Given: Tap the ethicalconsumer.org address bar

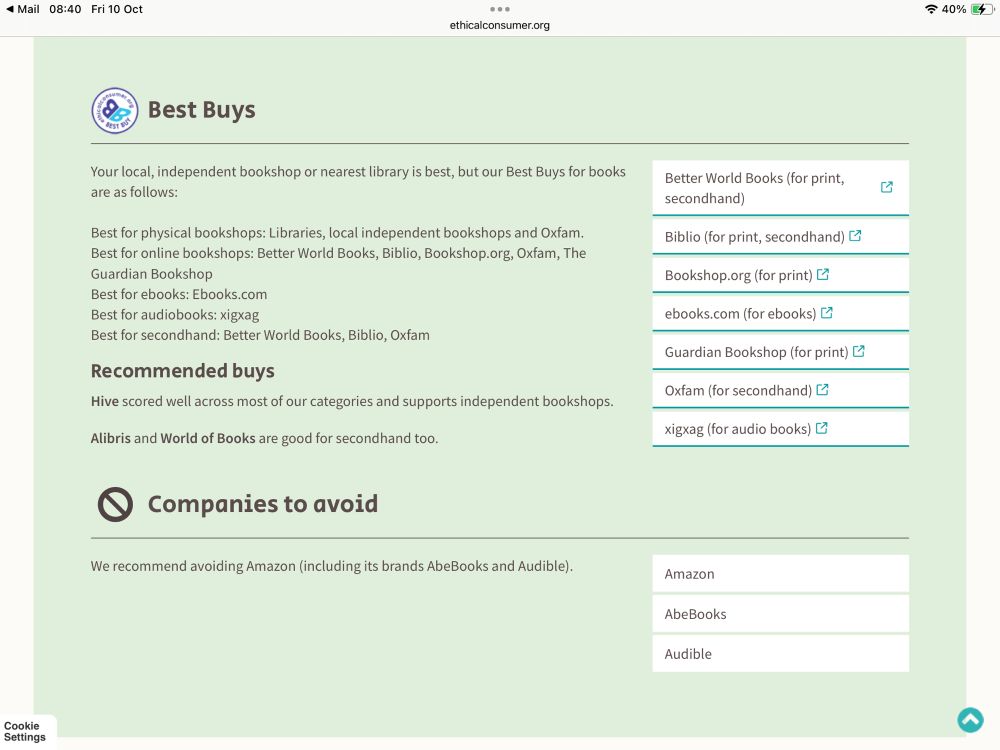Looking at the screenshot, I should click(x=499, y=25).
